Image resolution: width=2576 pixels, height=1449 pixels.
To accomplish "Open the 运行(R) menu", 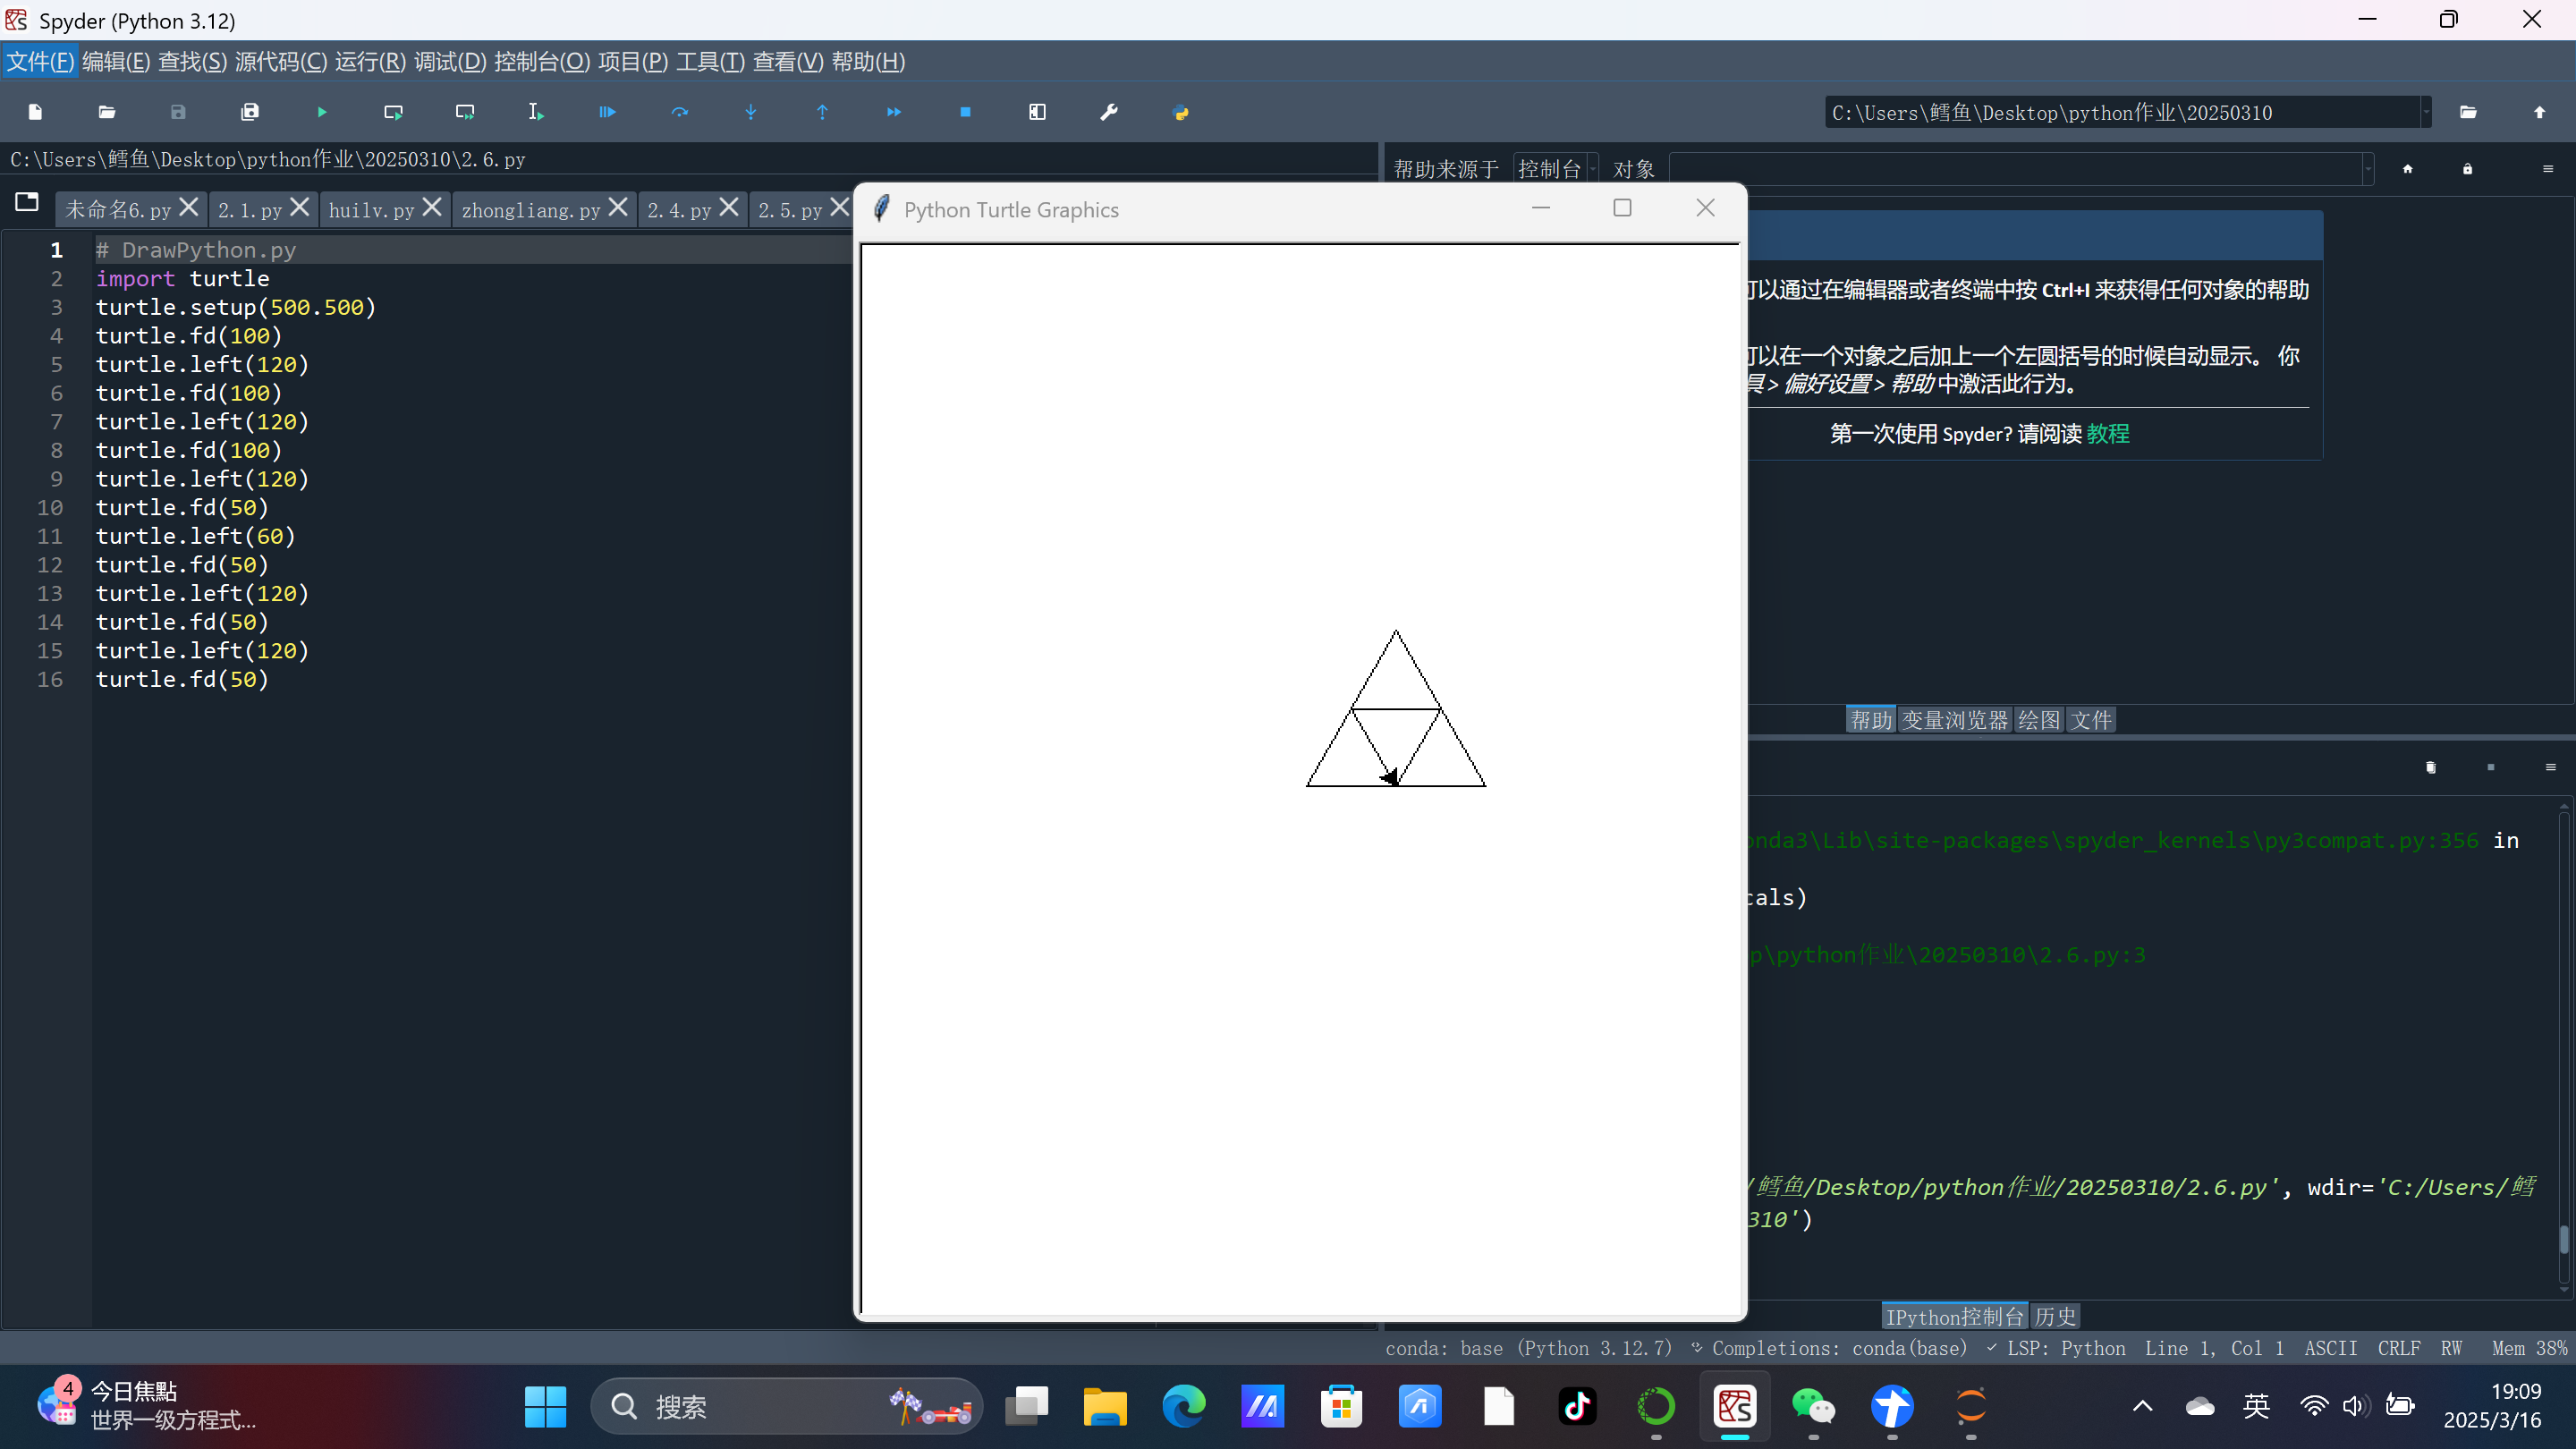I will (x=370, y=62).
